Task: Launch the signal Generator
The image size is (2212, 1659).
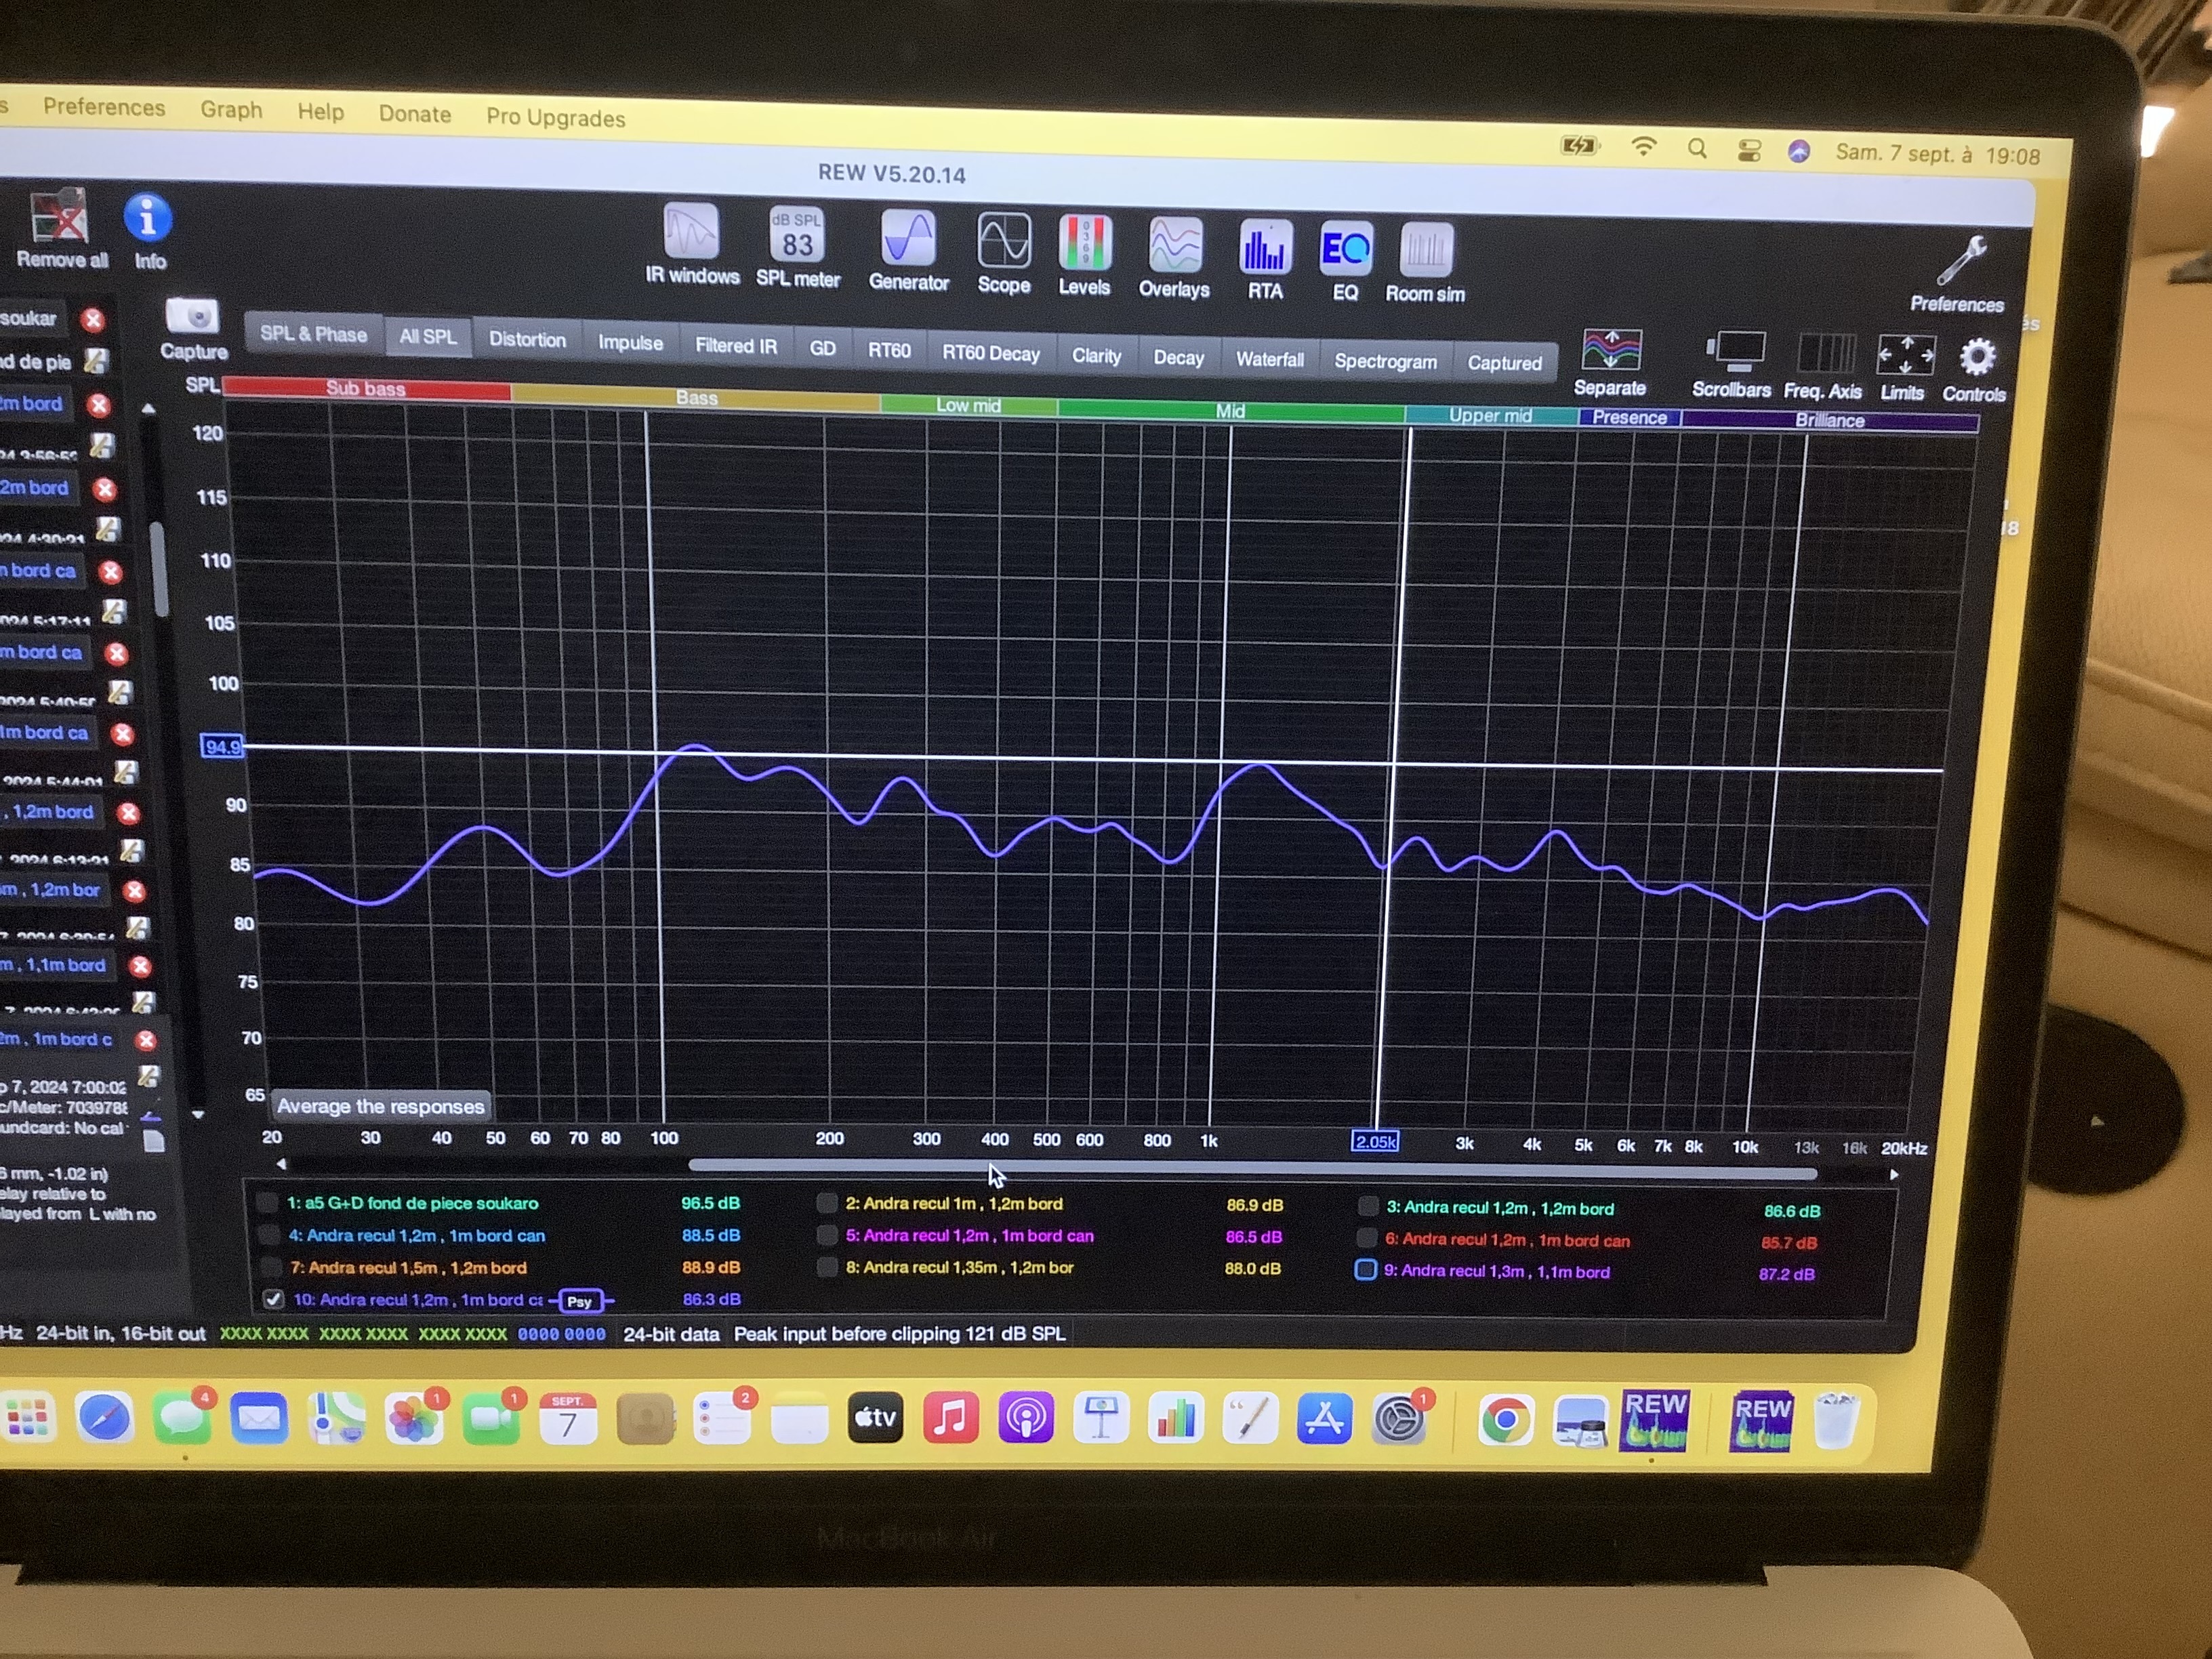Action: pyautogui.click(x=908, y=240)
